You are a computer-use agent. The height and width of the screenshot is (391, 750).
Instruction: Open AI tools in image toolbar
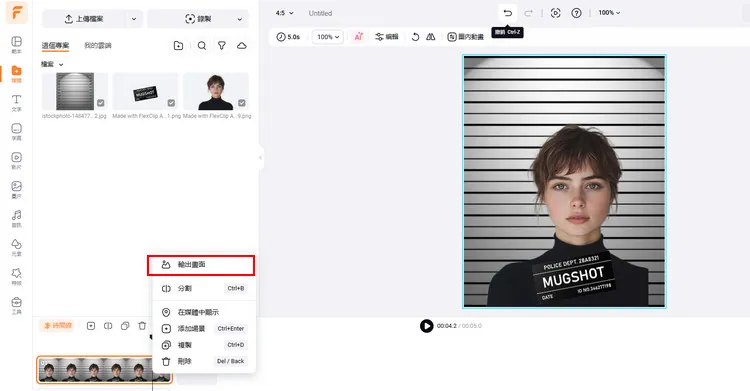click(x=358, y=36)
